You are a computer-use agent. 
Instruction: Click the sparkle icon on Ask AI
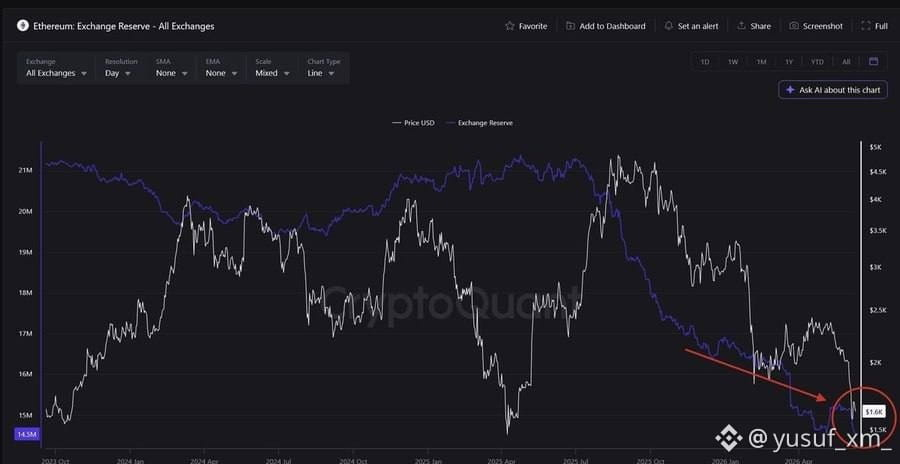click(x=790, y=90)
